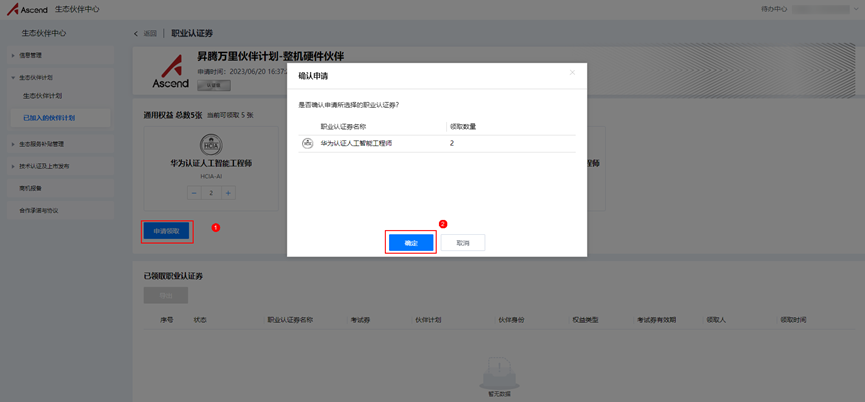Click the 职业认证券名称 column header in dialog
Screen dimensions: 865x402
[x=343, y=126]
